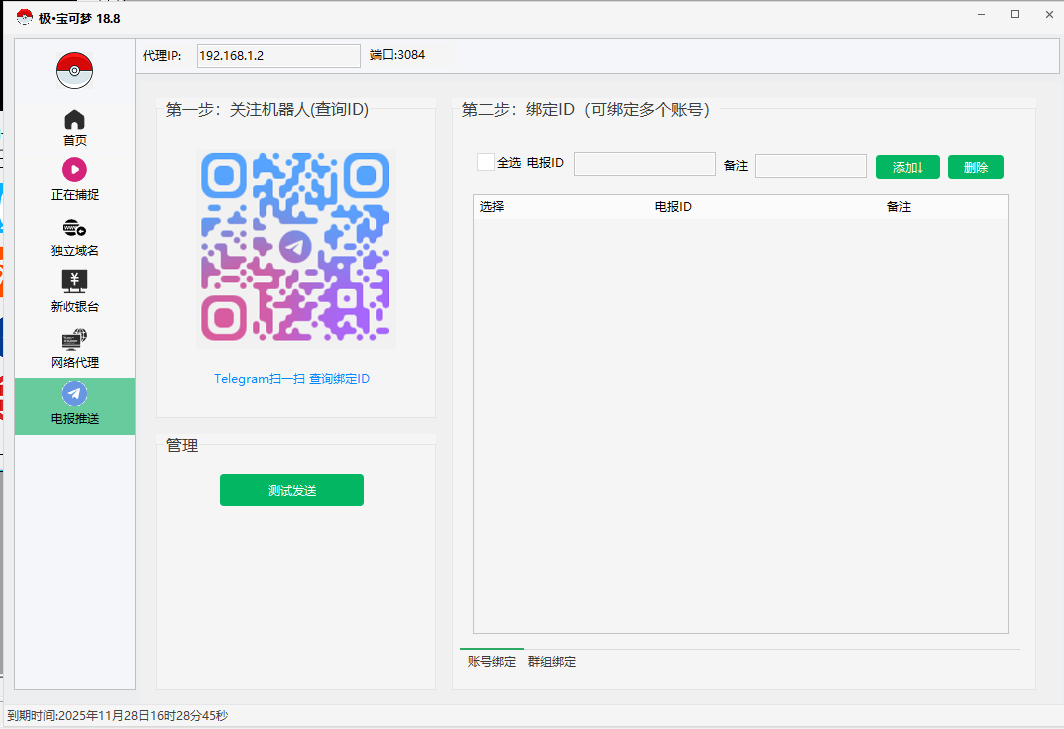Toggle the 全选 checkbox
This screenshot has height=729, width=1064.
[x=486, y=162]
